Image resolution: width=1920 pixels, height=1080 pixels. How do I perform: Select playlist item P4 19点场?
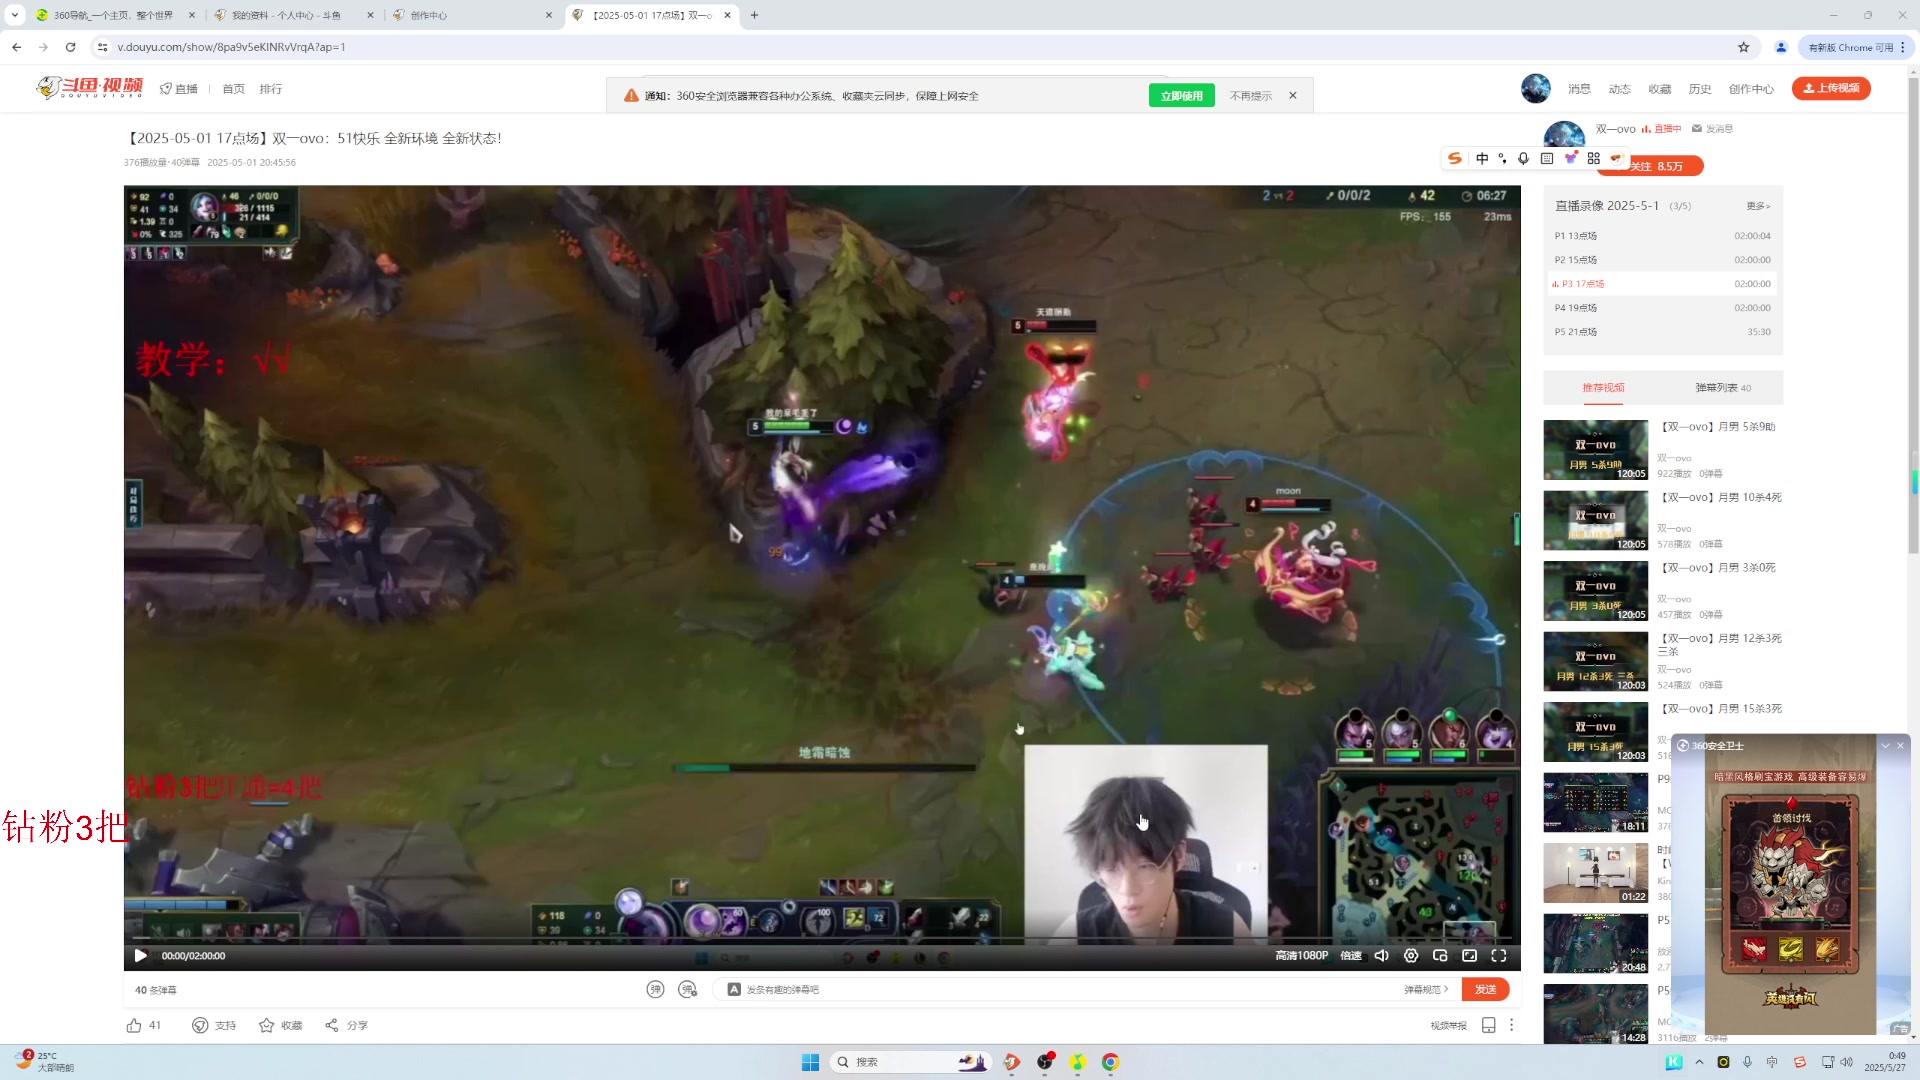tap(1662, 308)
